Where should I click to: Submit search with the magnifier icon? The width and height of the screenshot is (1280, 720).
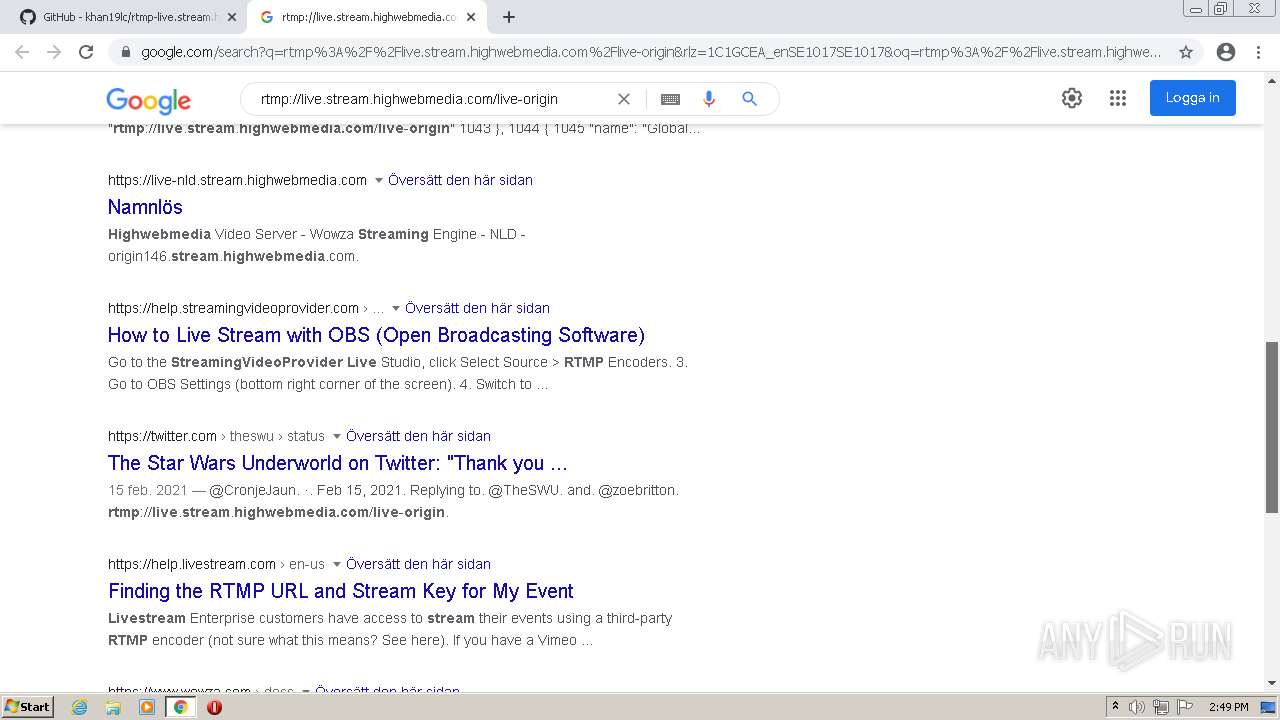point(749,99)
